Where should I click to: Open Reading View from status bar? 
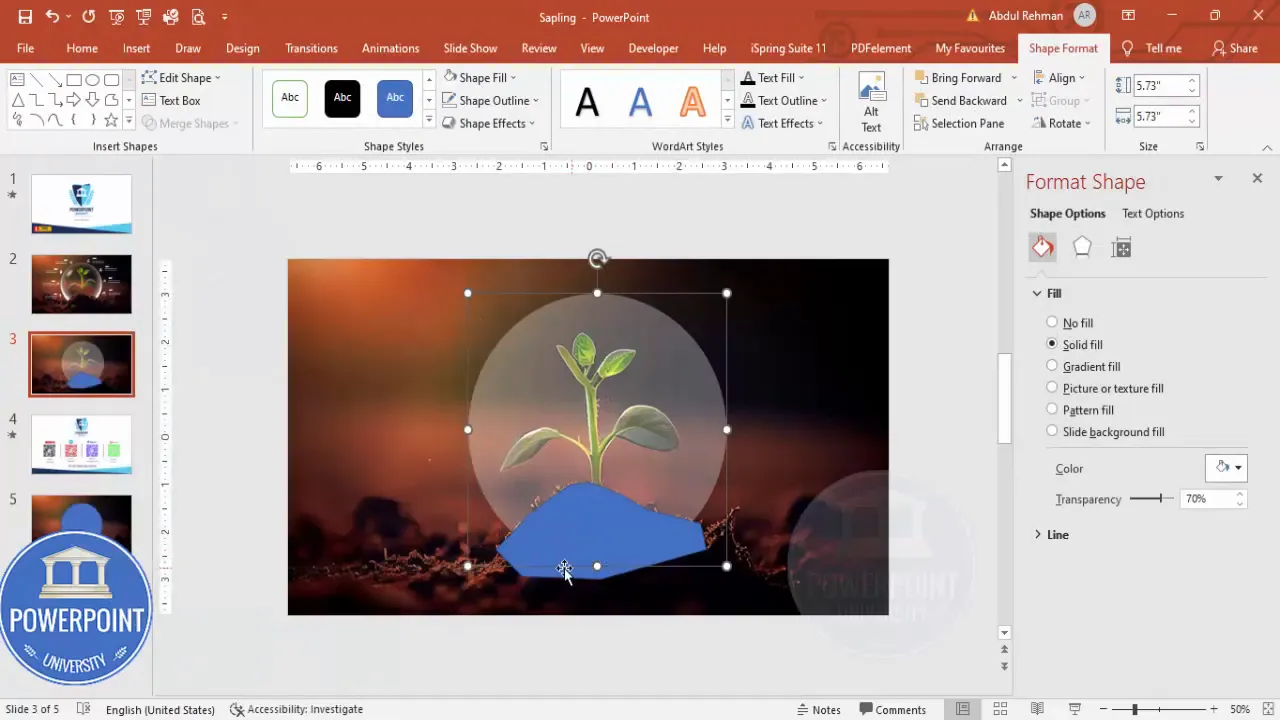tap(1037, 709)
